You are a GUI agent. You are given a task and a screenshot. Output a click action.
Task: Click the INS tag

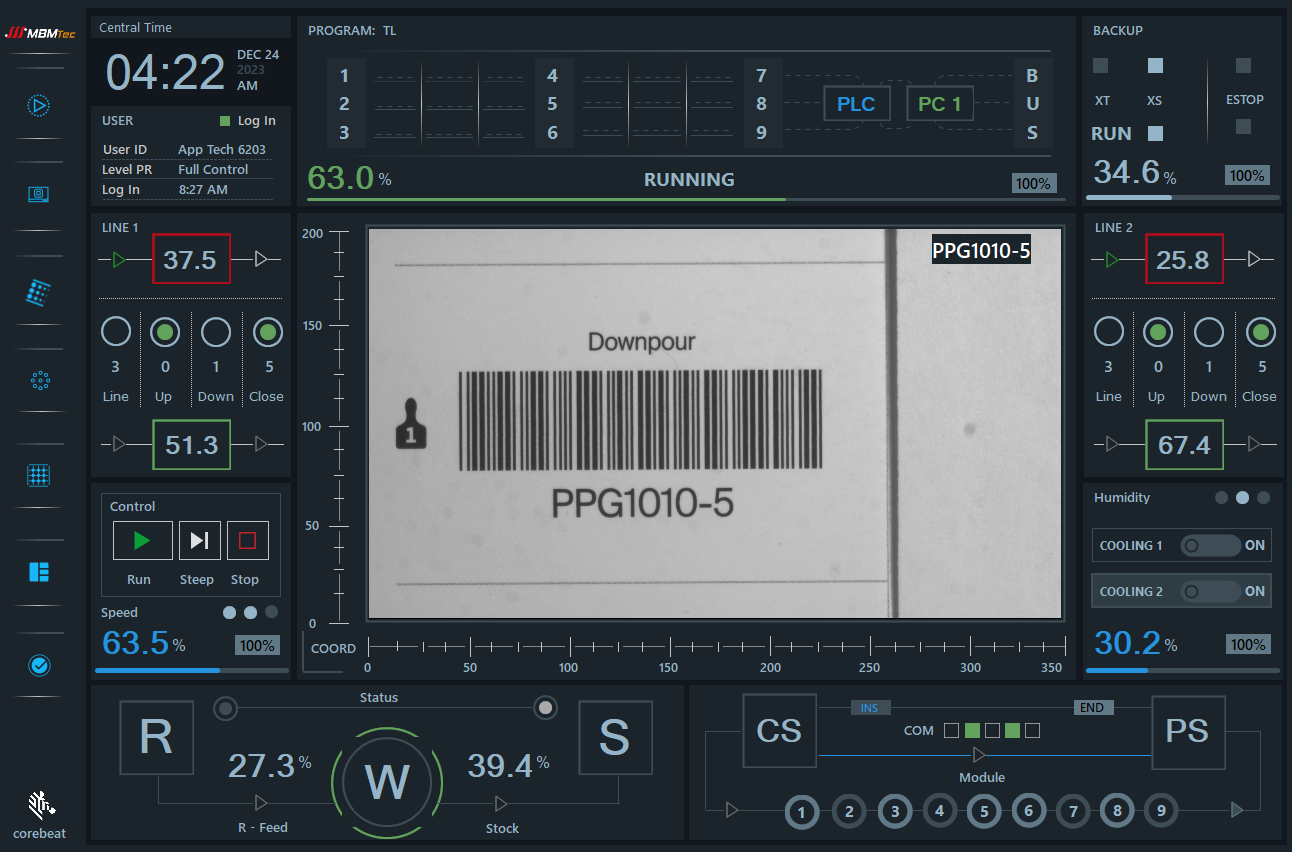click(869, 708)
